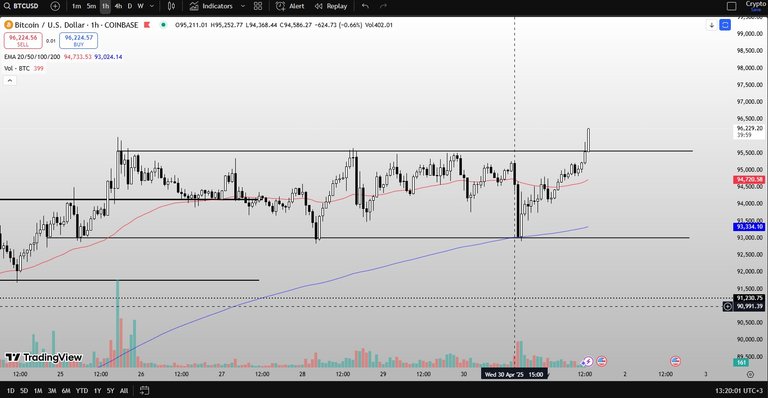Open the Indicators dialog

(211, 6)
